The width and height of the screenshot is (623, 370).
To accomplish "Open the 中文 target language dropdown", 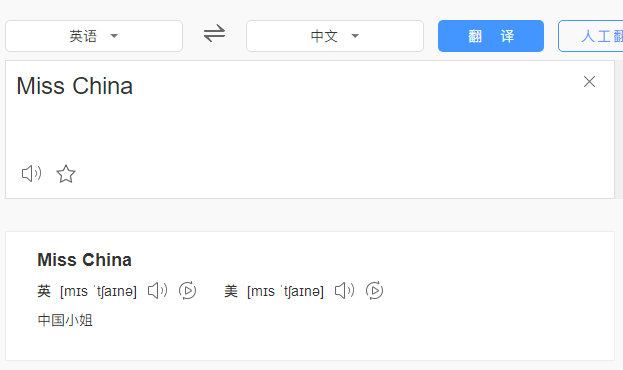I will coord(335,36).
